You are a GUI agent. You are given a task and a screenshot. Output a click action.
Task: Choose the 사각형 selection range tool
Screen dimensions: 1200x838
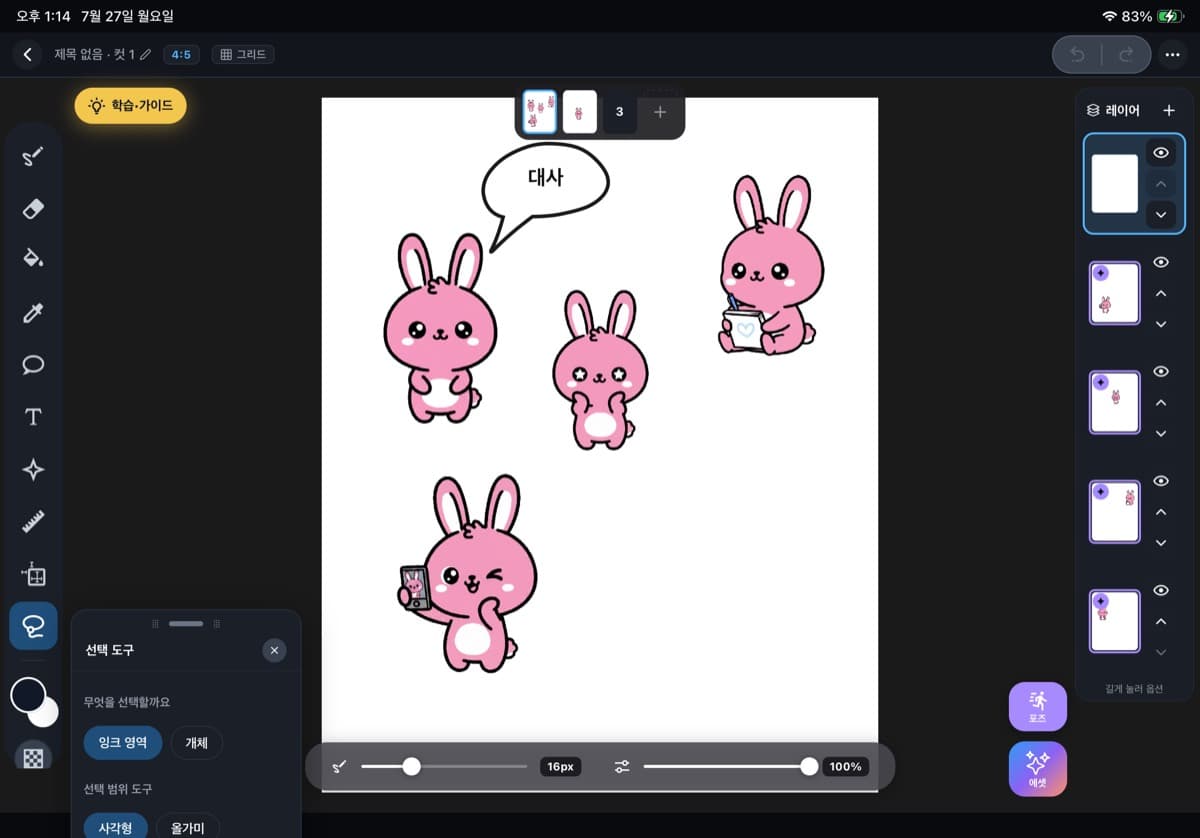(115, 828)
